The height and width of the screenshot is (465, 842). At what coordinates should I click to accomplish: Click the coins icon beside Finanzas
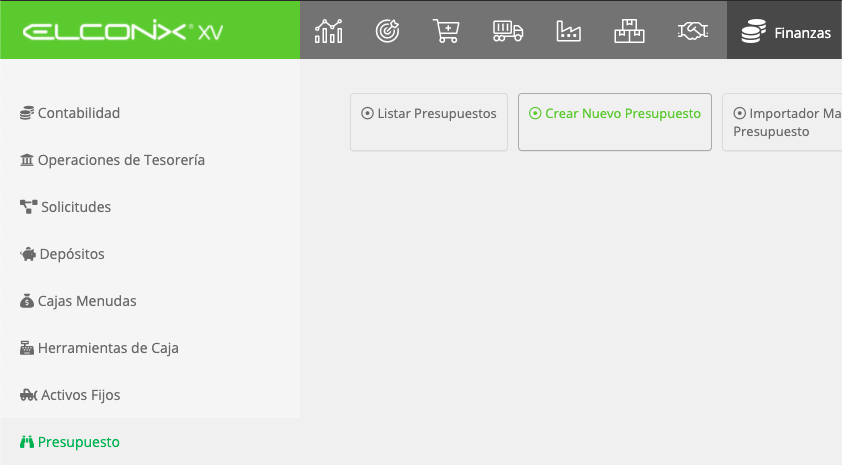[x=753, y=31]
